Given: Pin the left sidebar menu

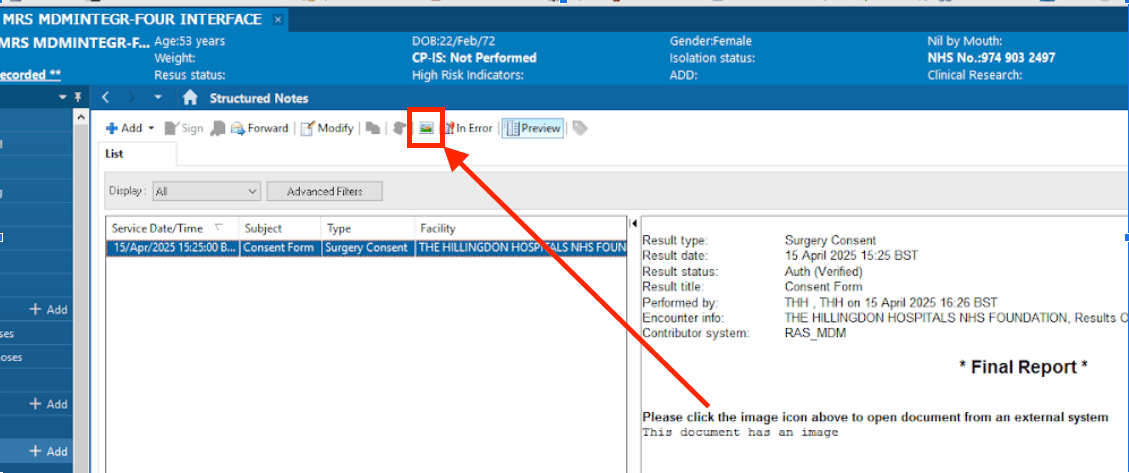Looking at the screenshot, I should 77,97.
